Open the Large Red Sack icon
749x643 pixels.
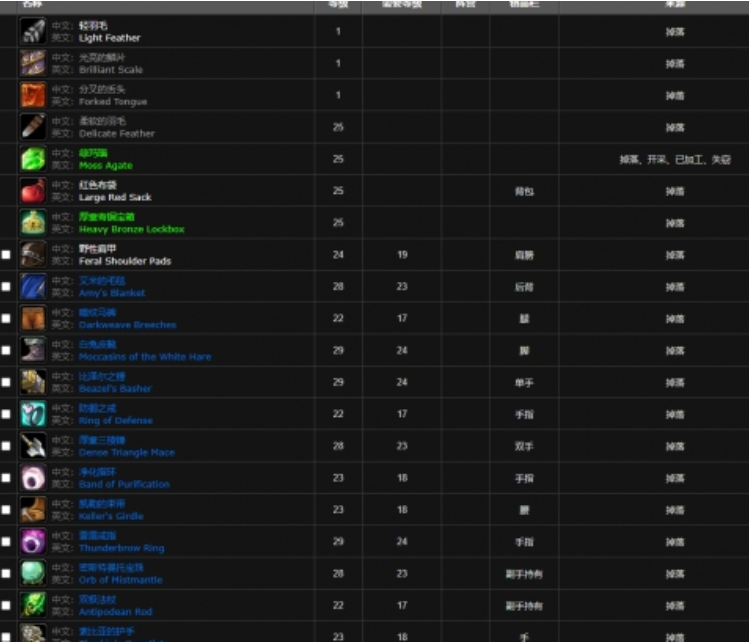pyautogui.click(x=33, y=191)
